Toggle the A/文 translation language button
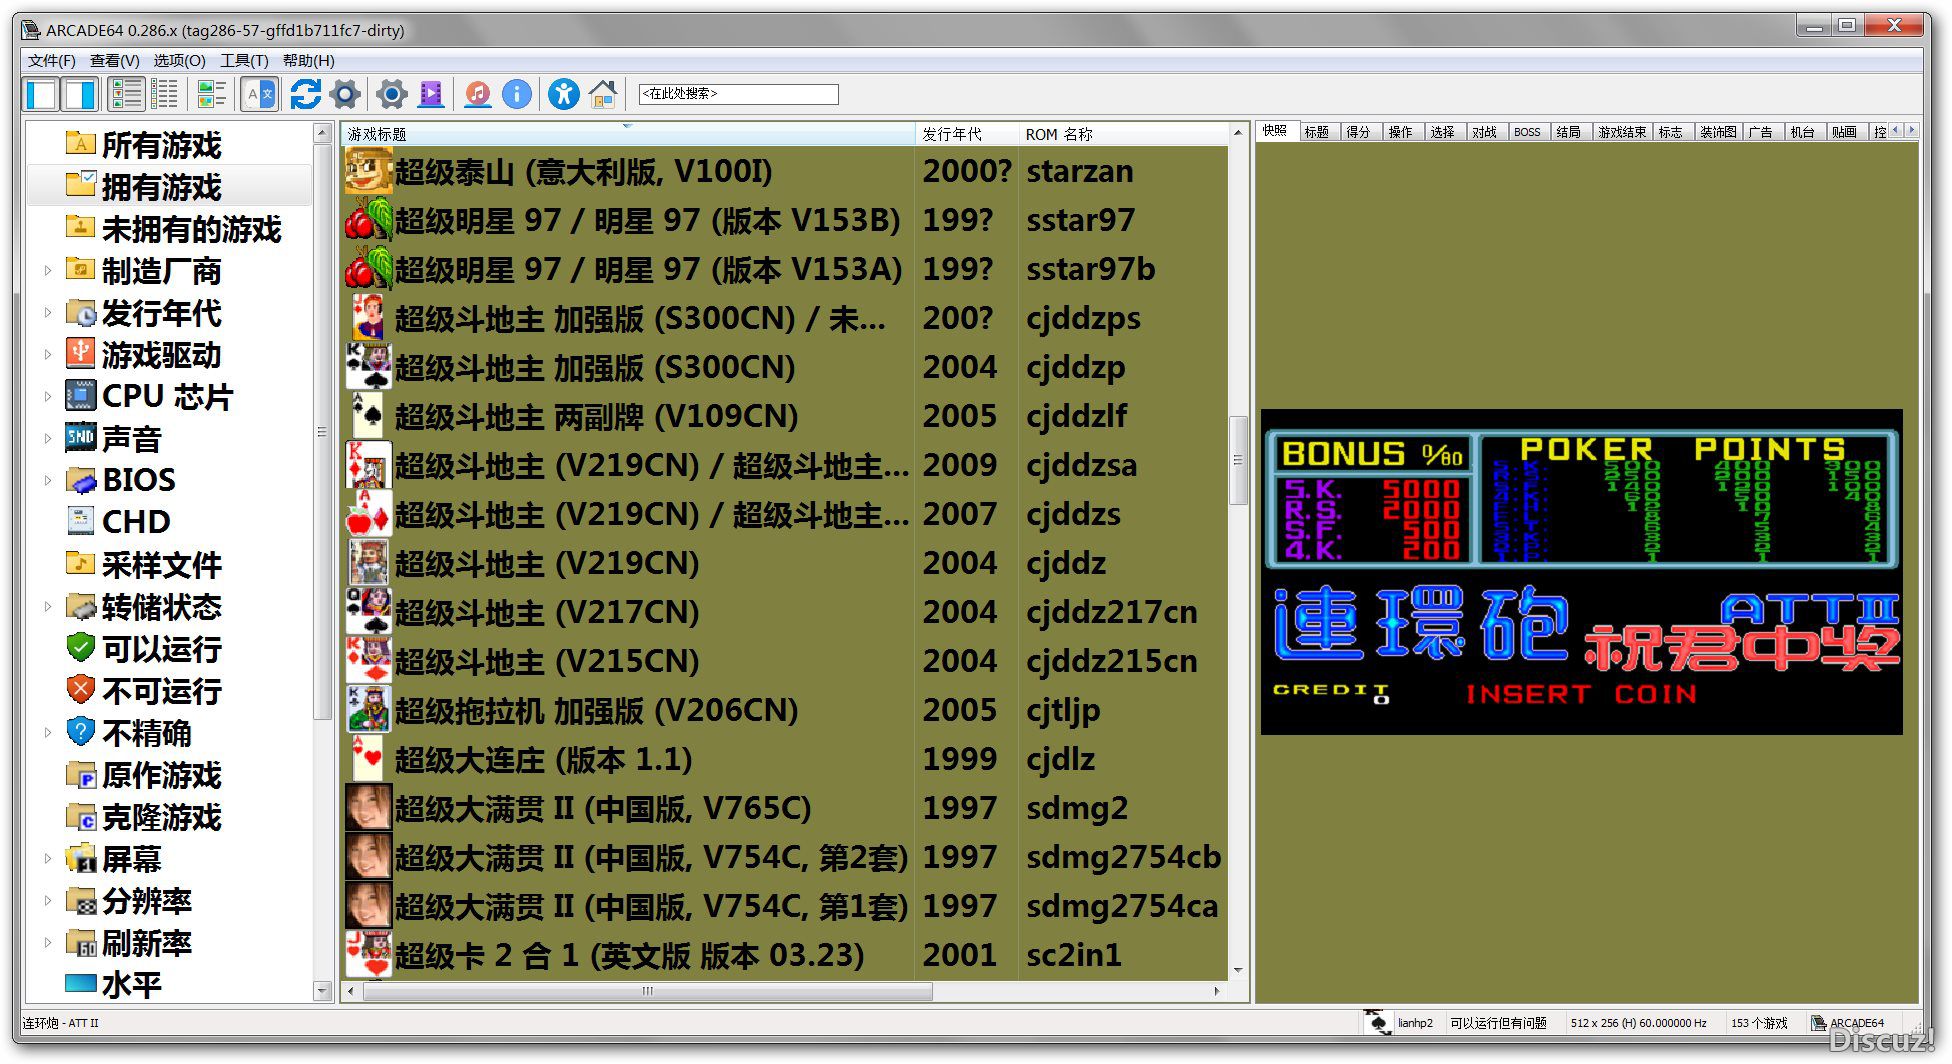Screen dimensions: 1952x1064 [259, 94]
